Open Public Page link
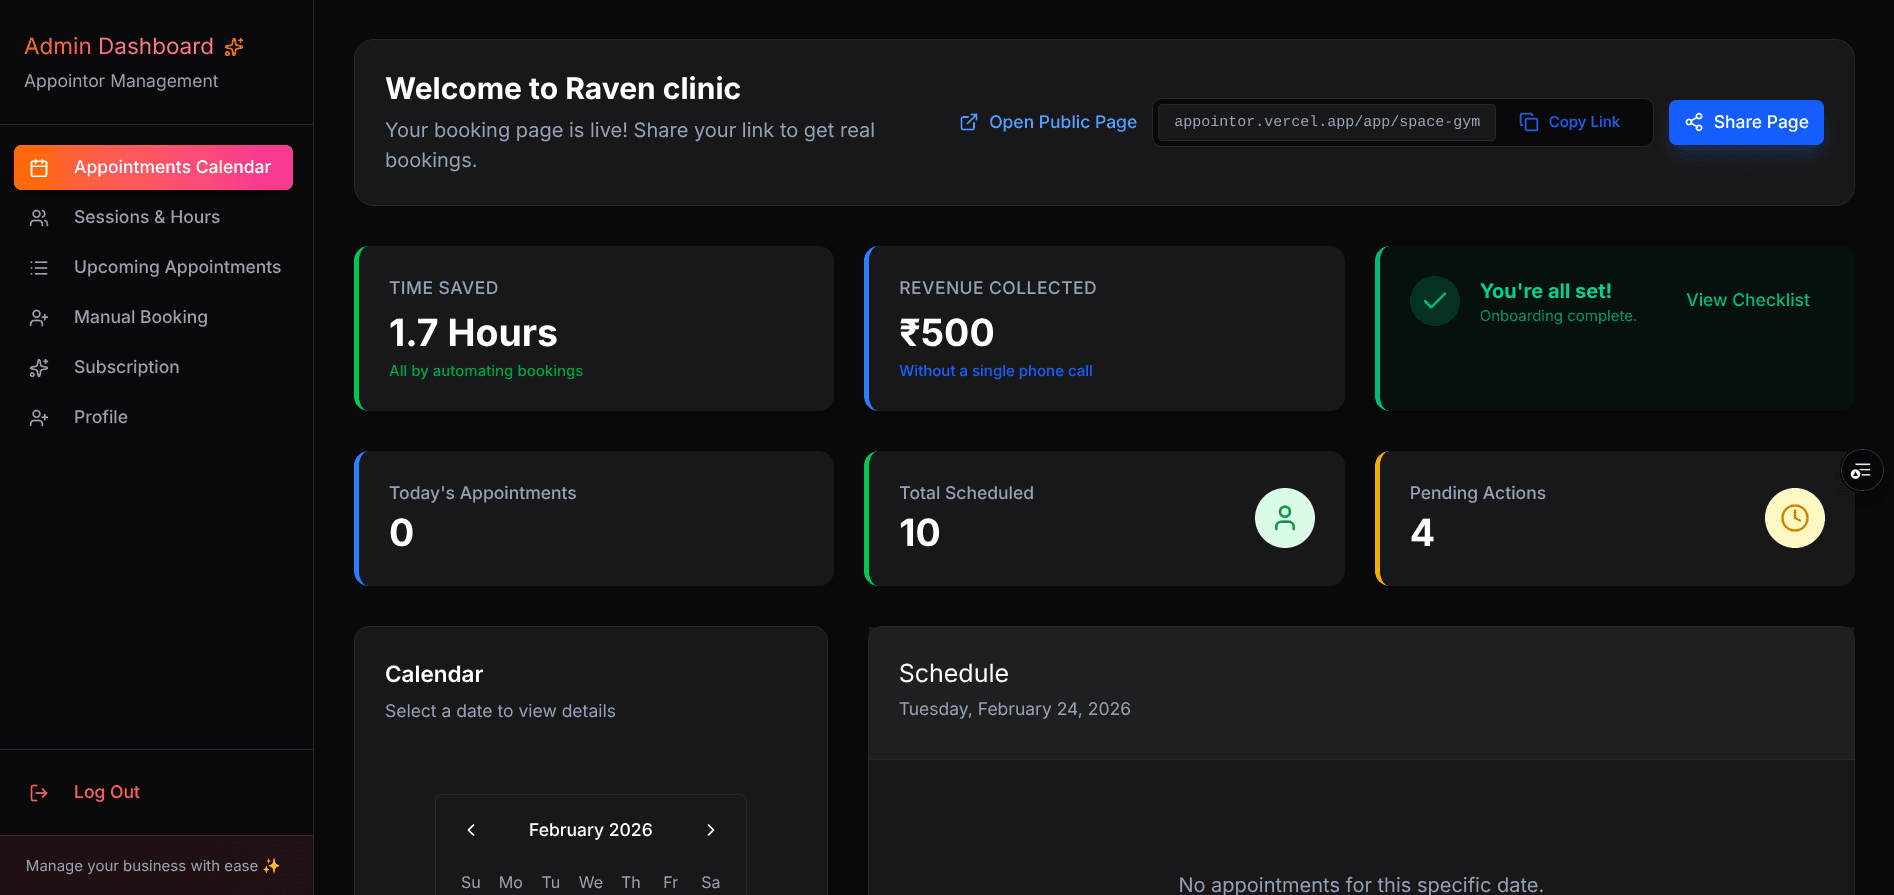Viewport: 1894px width, 895px height. pos(1048,122)
